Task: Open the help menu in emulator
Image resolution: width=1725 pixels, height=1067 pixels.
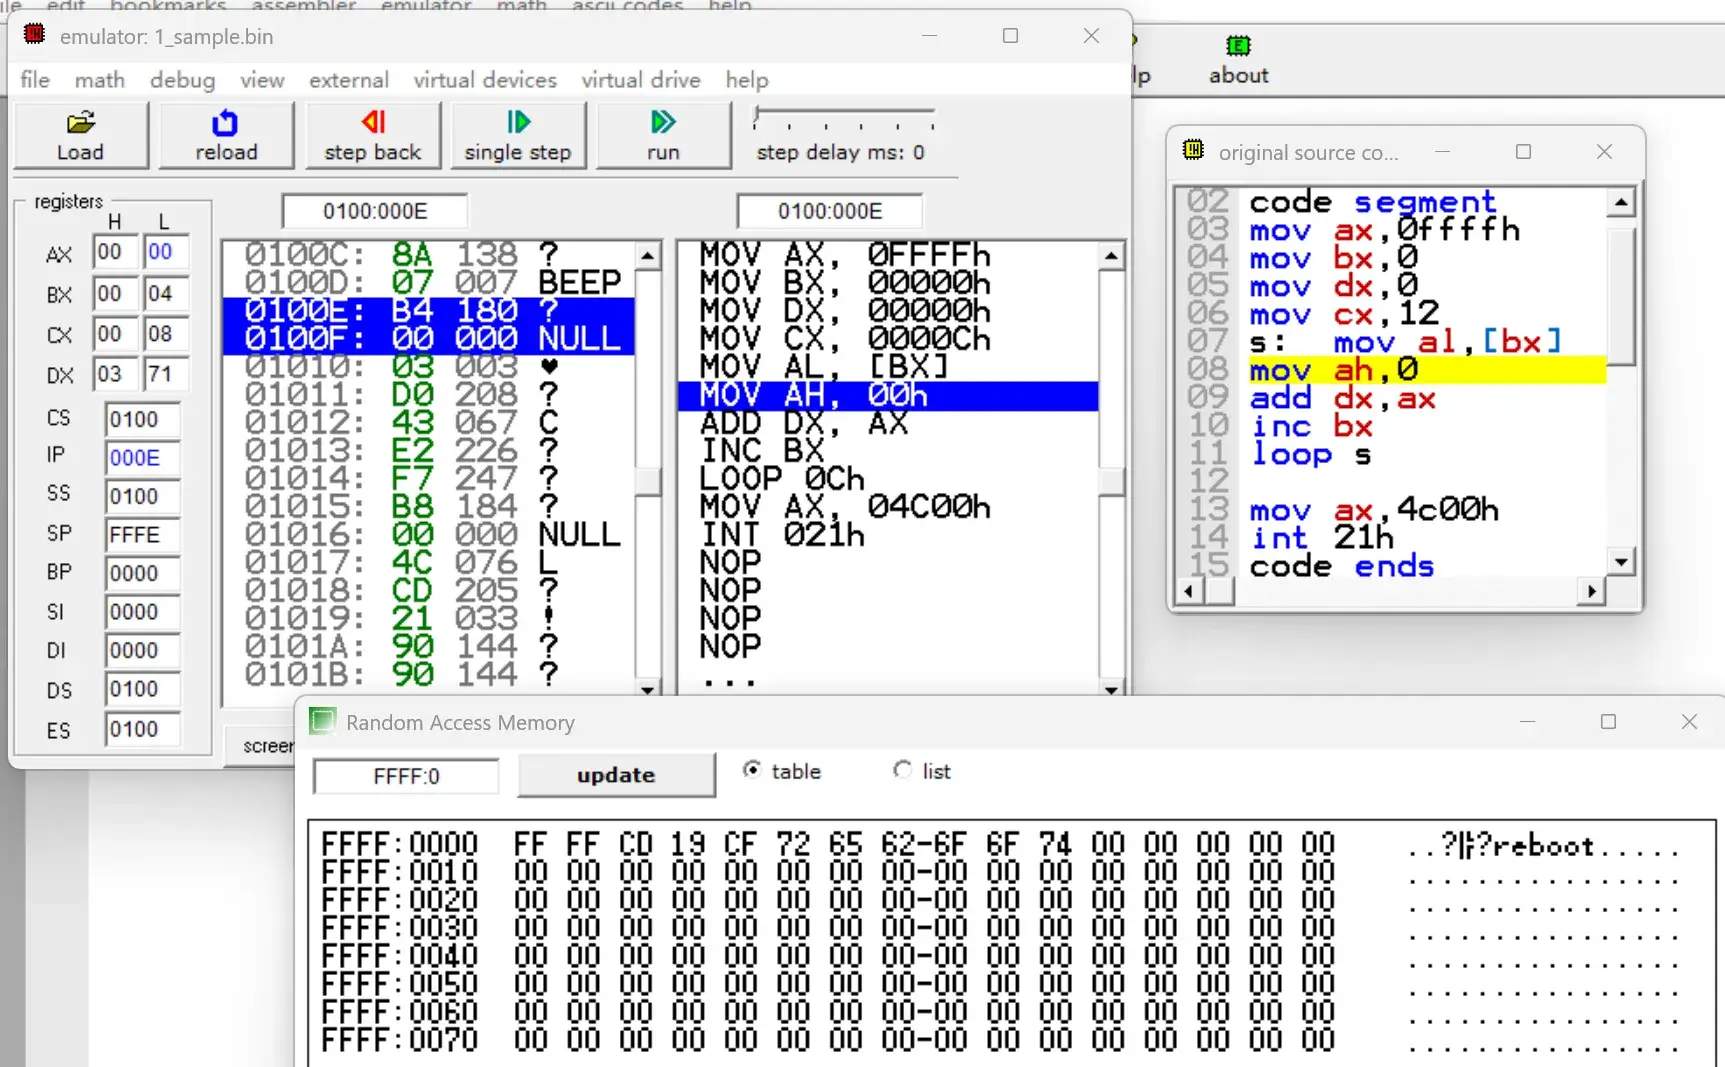Action: 747,80
